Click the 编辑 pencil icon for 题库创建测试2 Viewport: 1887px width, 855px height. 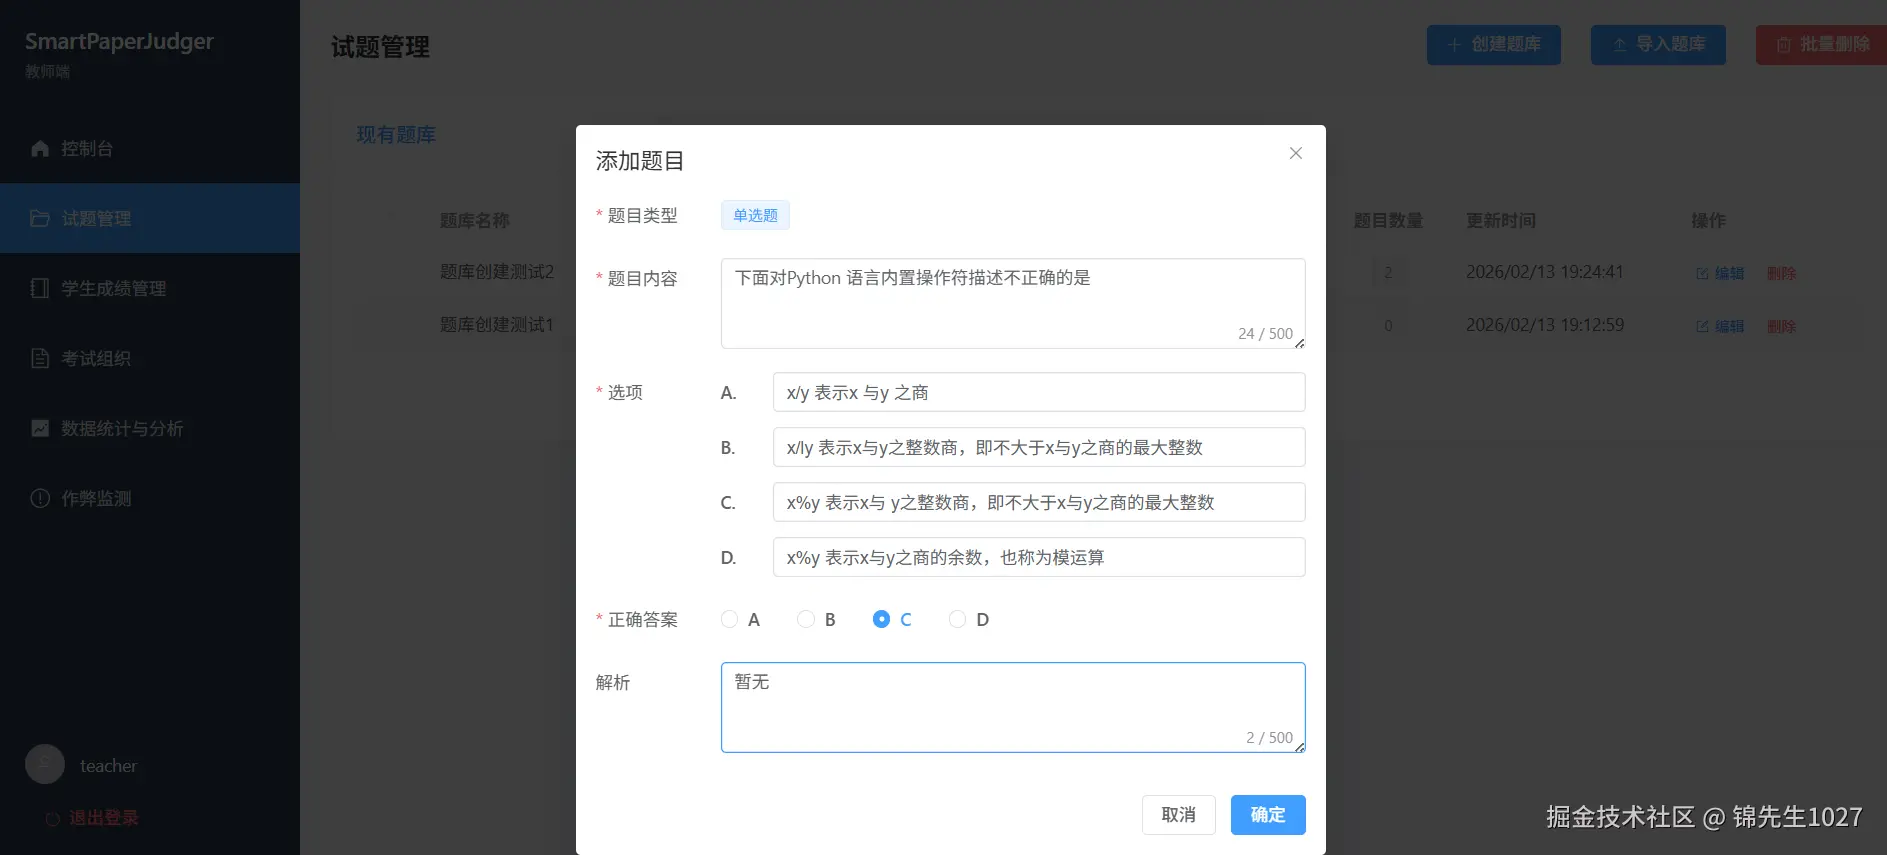tap(1702, 273)
